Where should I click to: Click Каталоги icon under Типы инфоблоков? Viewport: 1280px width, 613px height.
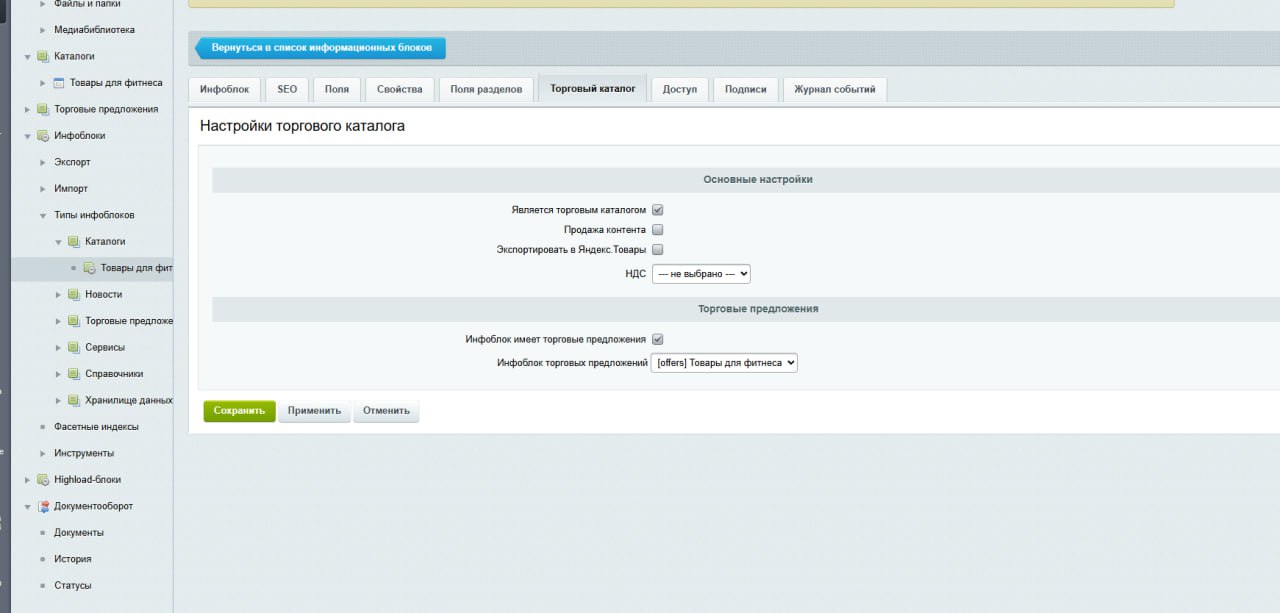coord(73,242)
